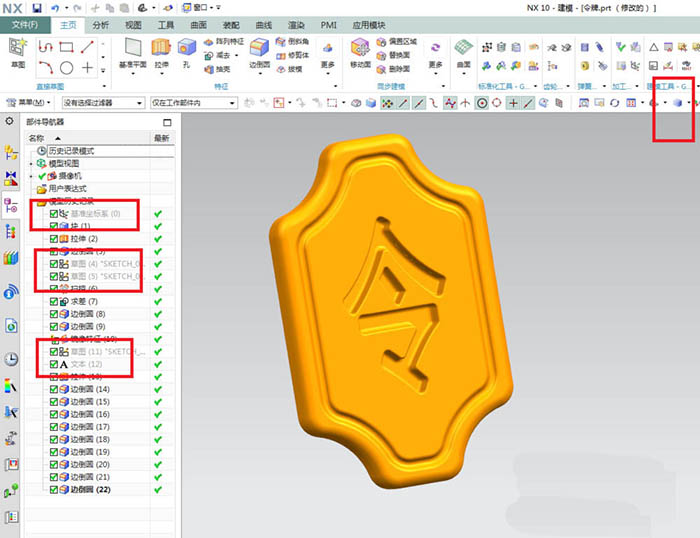The image size is (700, 538).
Task: Click the 倒斜角 Chamfer button
Action: pos(292,42)
